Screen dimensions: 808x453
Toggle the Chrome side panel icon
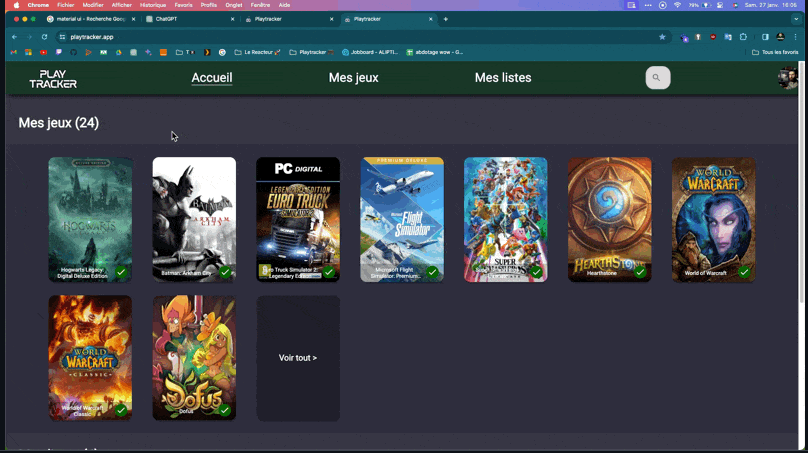[765, 37]
